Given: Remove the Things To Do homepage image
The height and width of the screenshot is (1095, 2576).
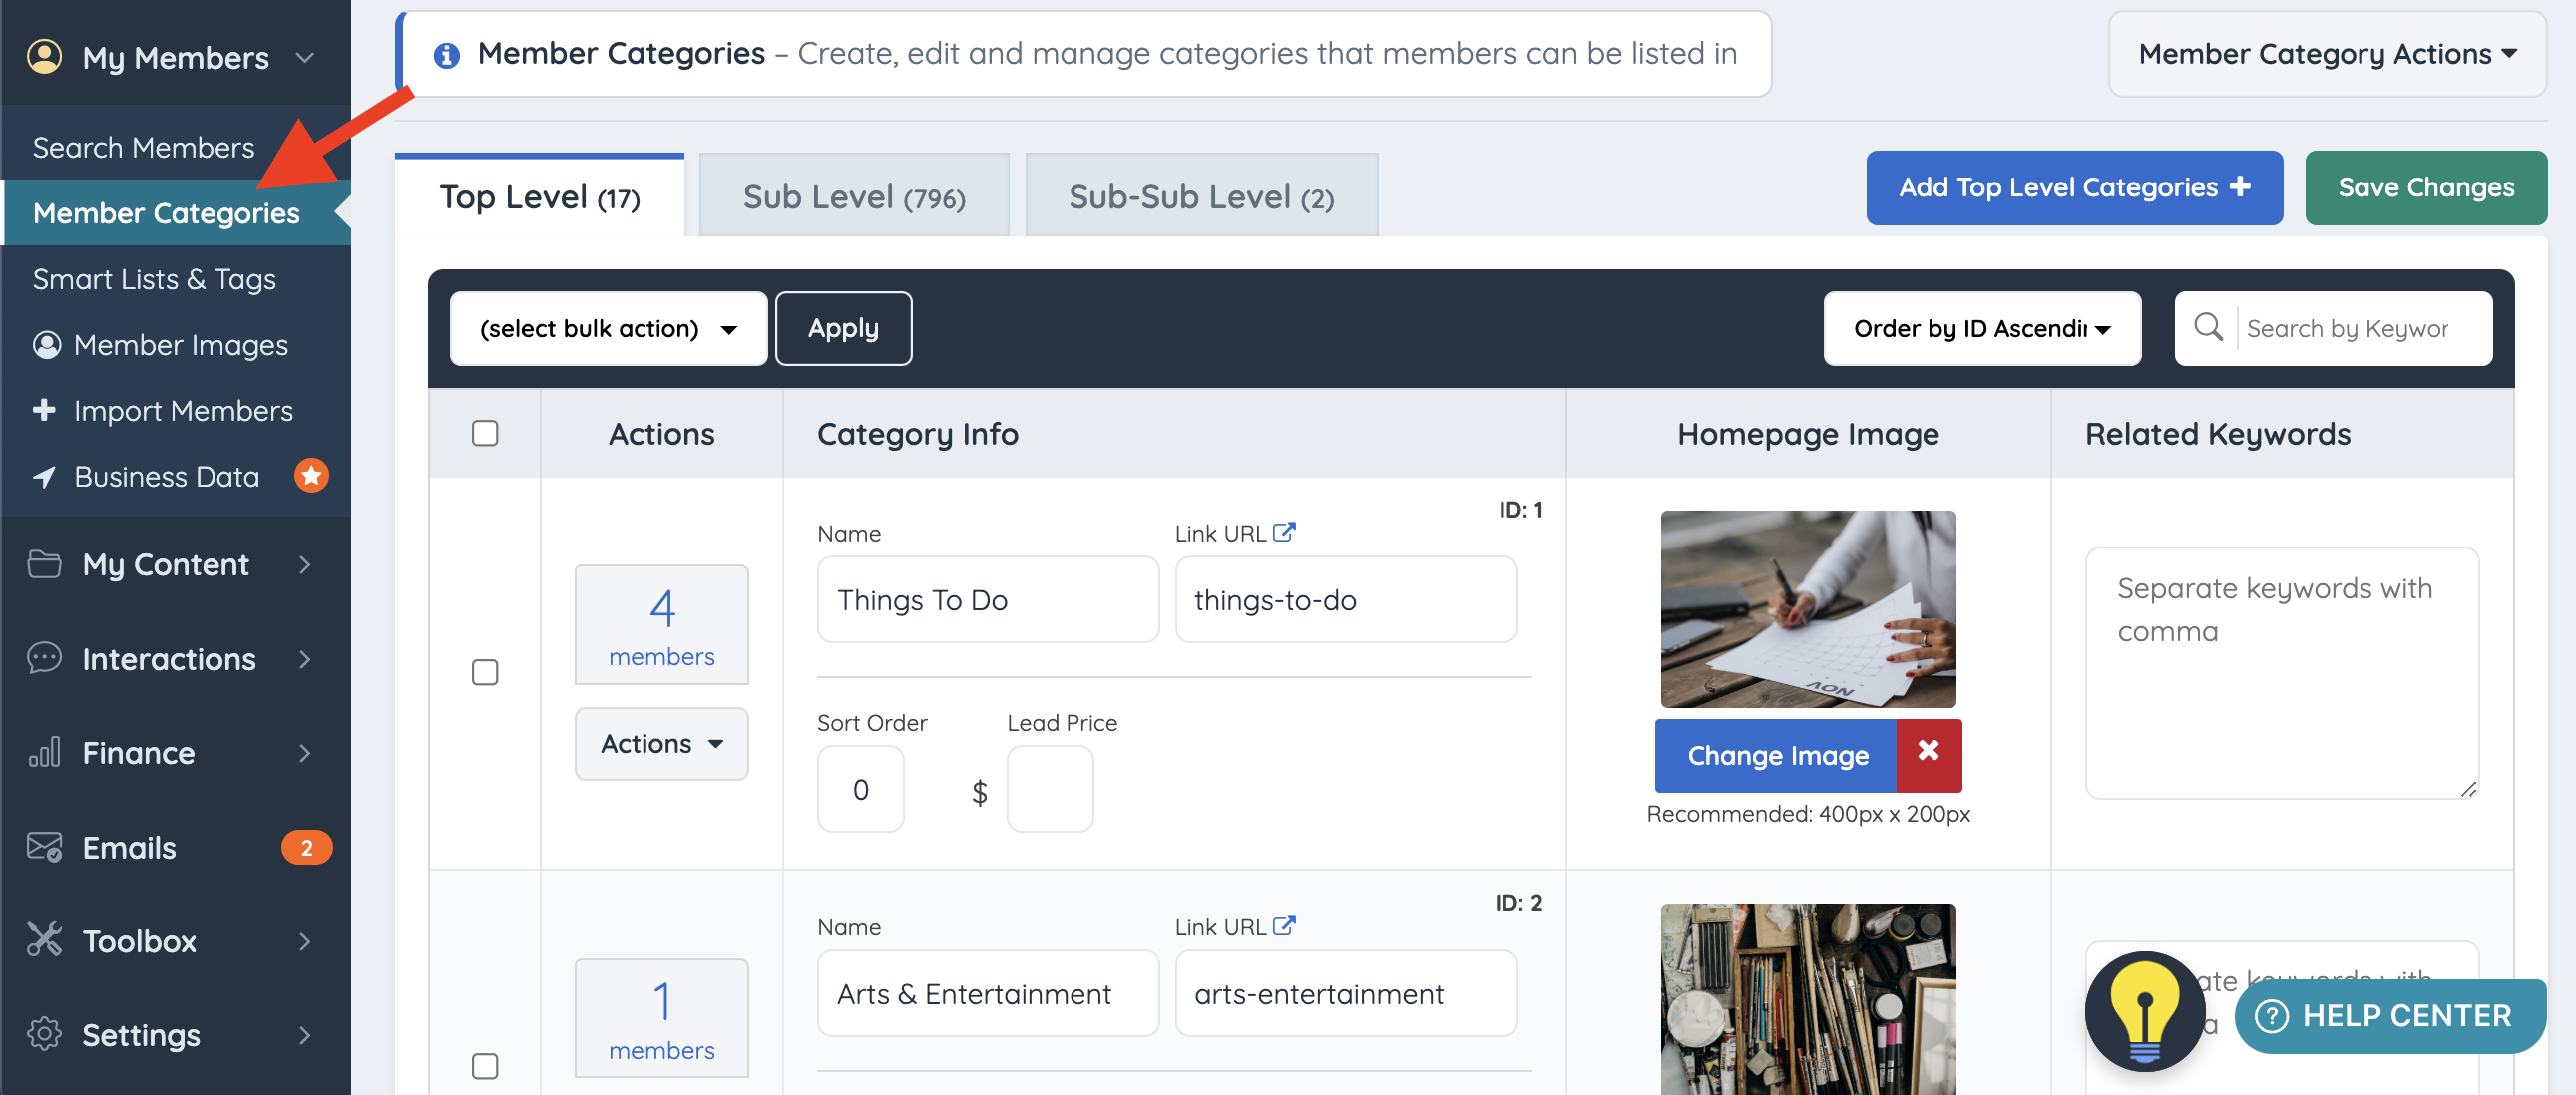Looking at the screenshot, I should click(1928, 754).
